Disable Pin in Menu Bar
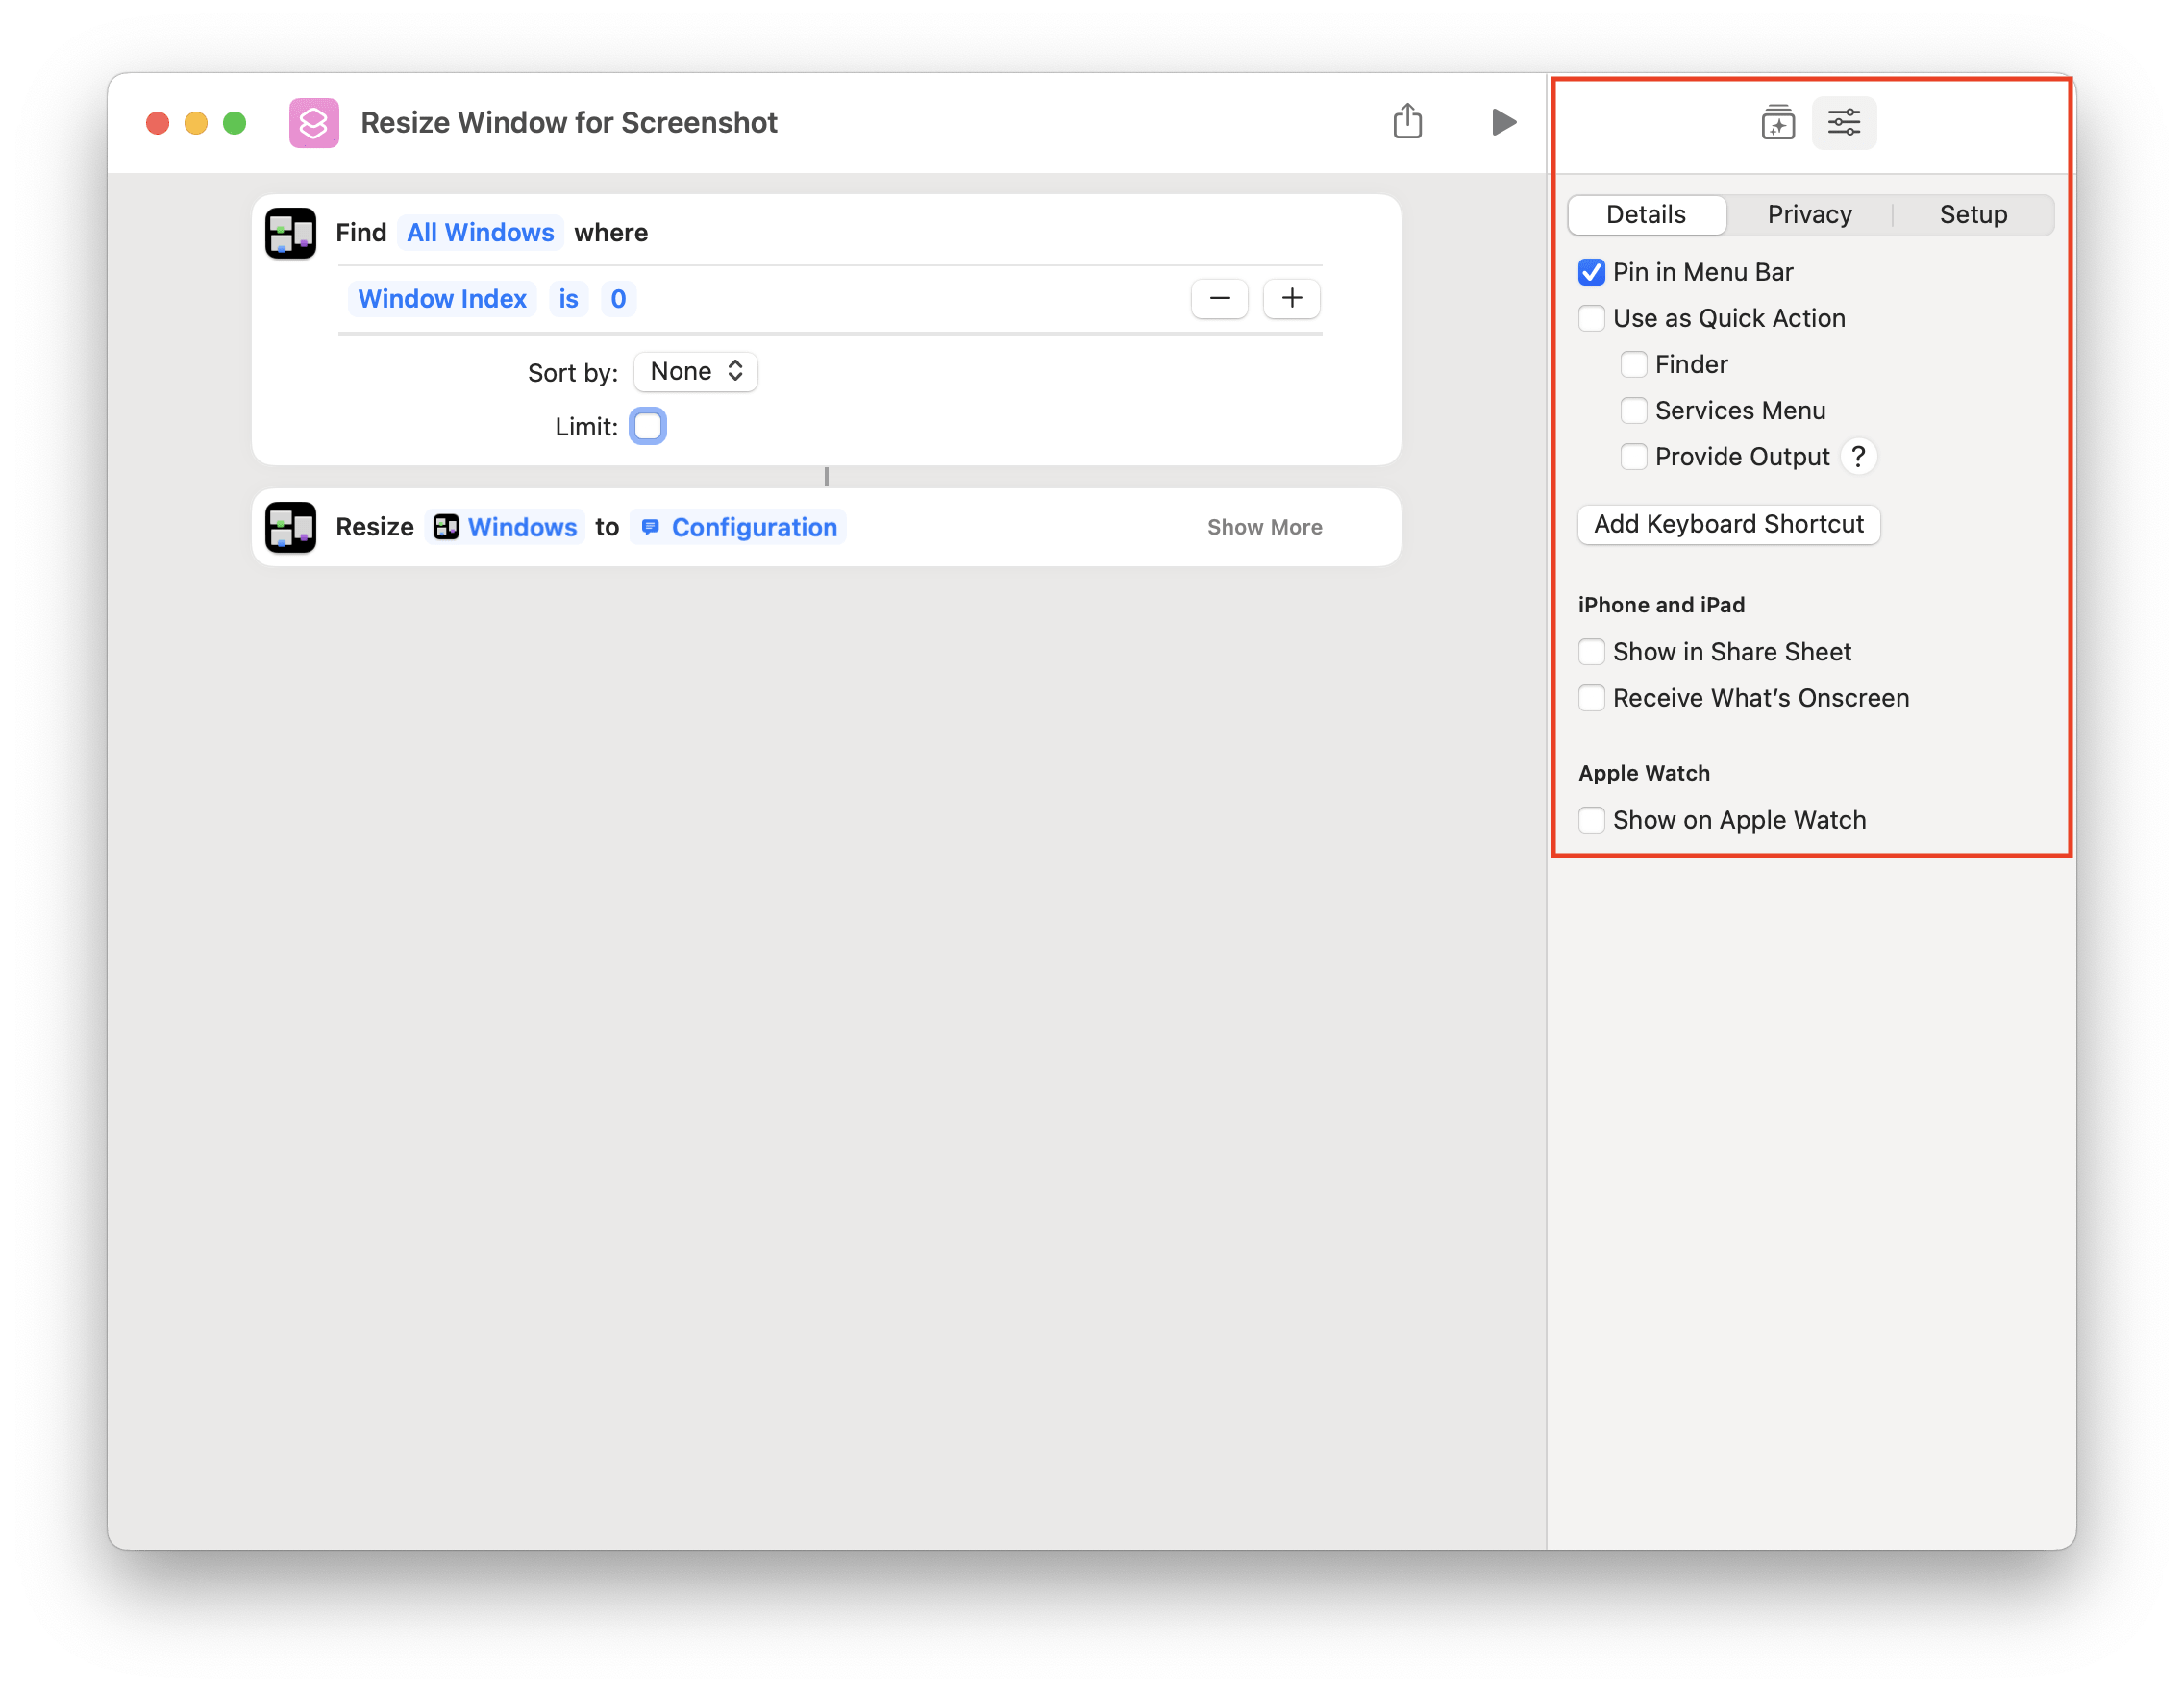 point(1591,271)
